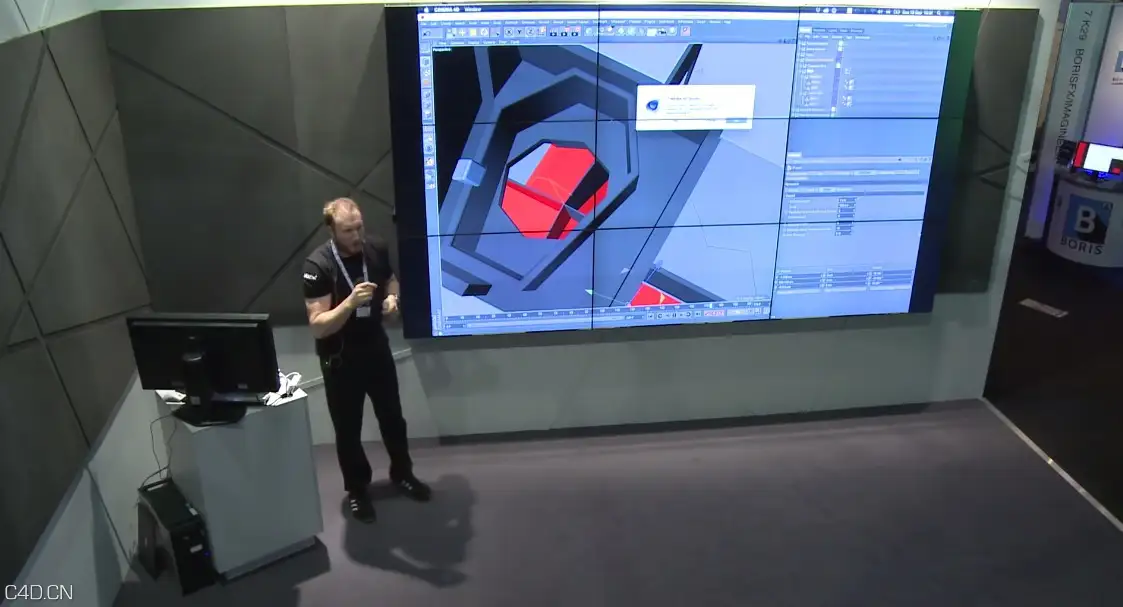The image size is (1123, 607).
Task: Toggle the X axis lock
Action: 509,32
